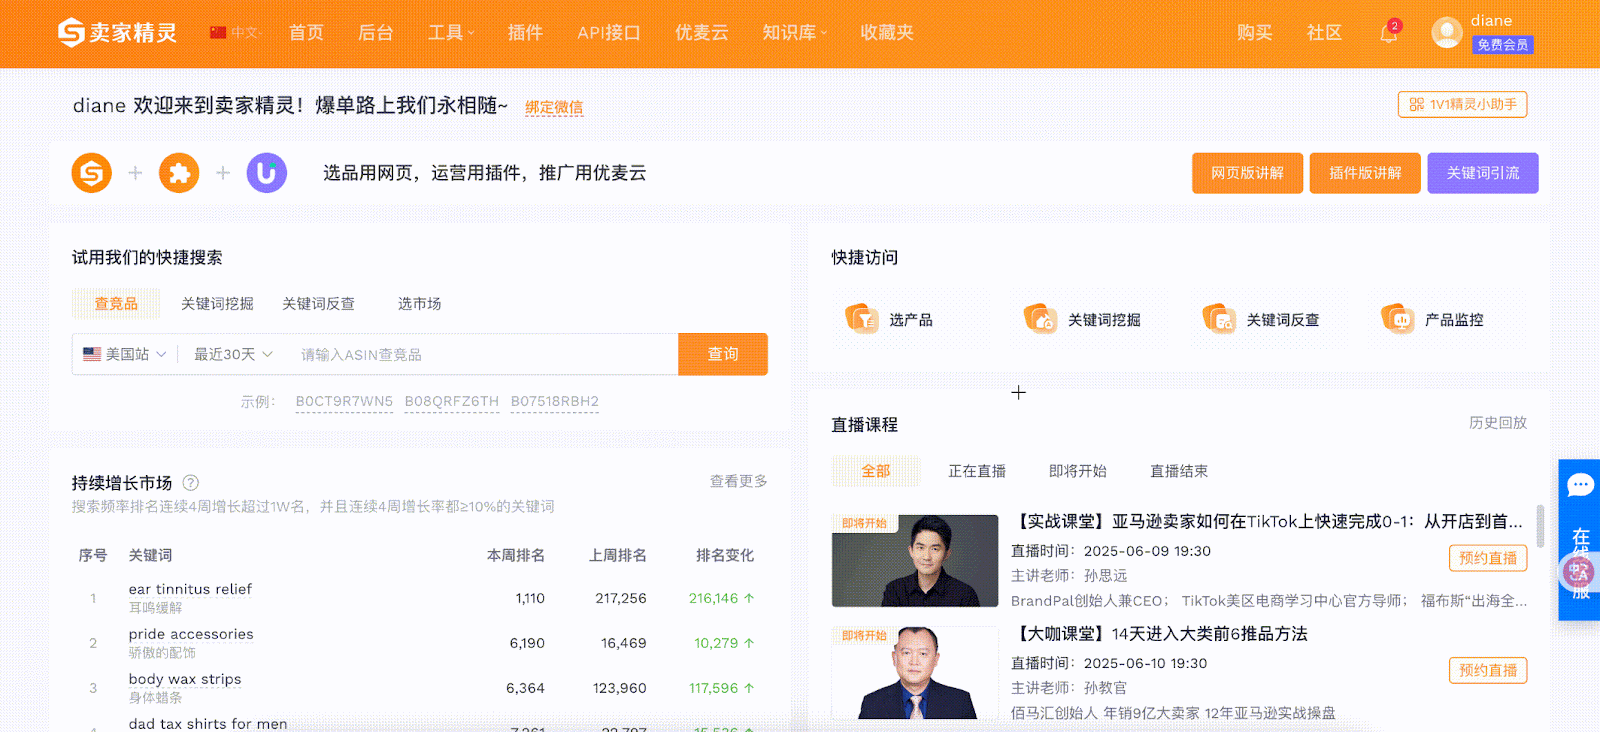Viewport: 1600px width, 732px height.
Task: Select the 全部 course tab
Action: point(876,471)
